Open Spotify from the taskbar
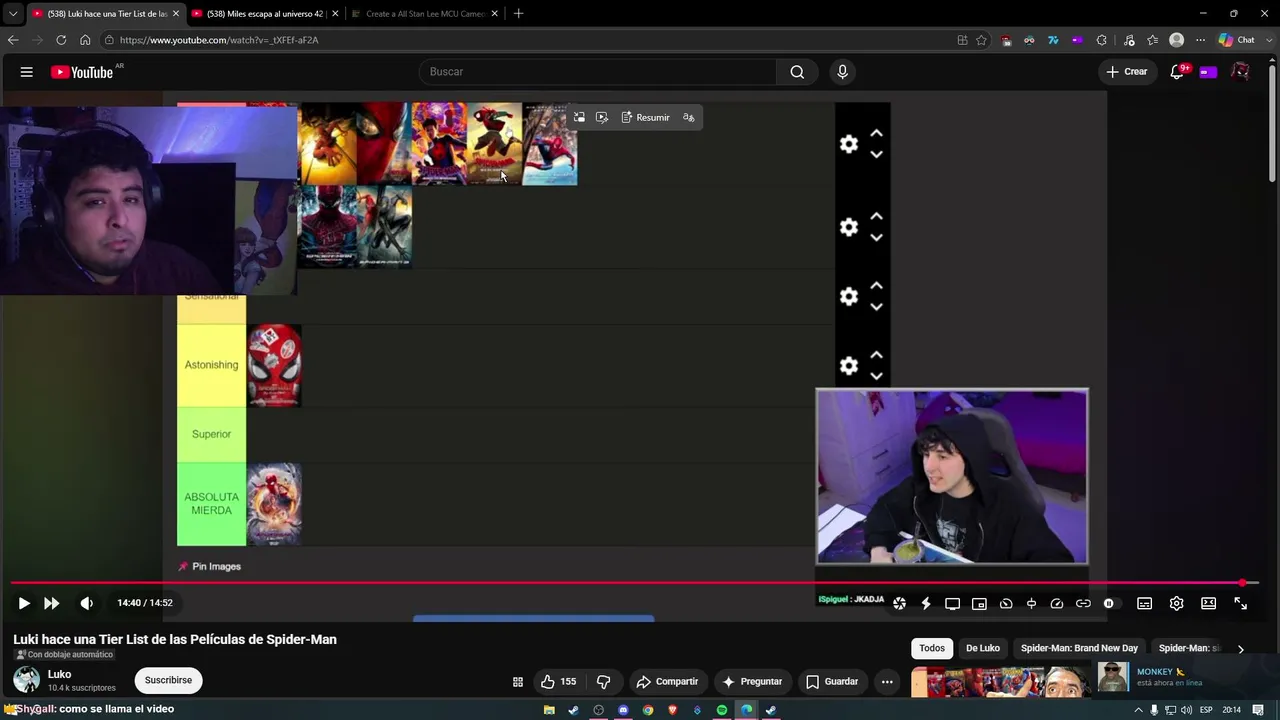This screenshot has height=720, width=1280. click(x=722, y=710)
